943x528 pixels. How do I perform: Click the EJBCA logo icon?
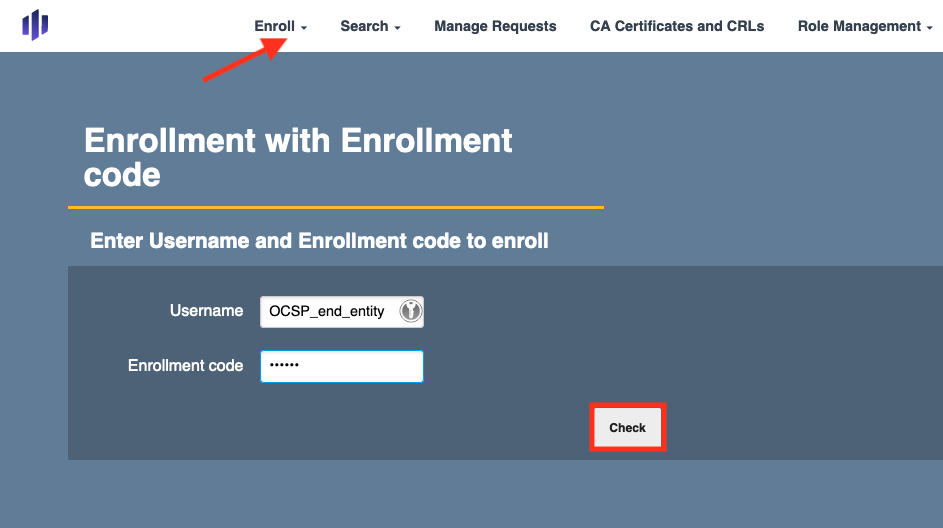click(x=35, y=25)
